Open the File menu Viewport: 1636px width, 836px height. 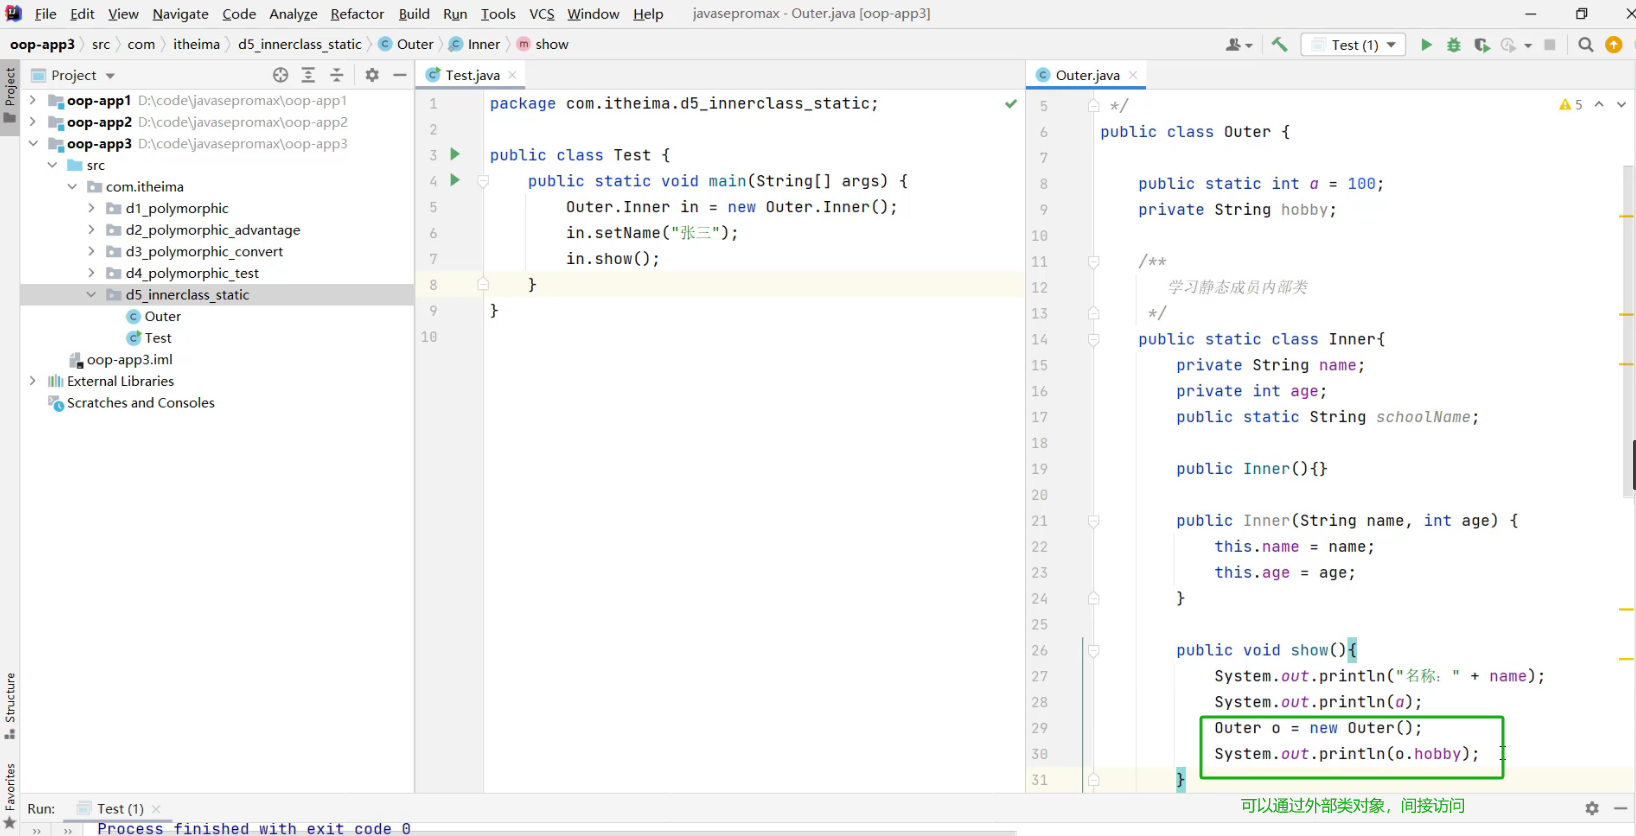click(x=45, y=14)
